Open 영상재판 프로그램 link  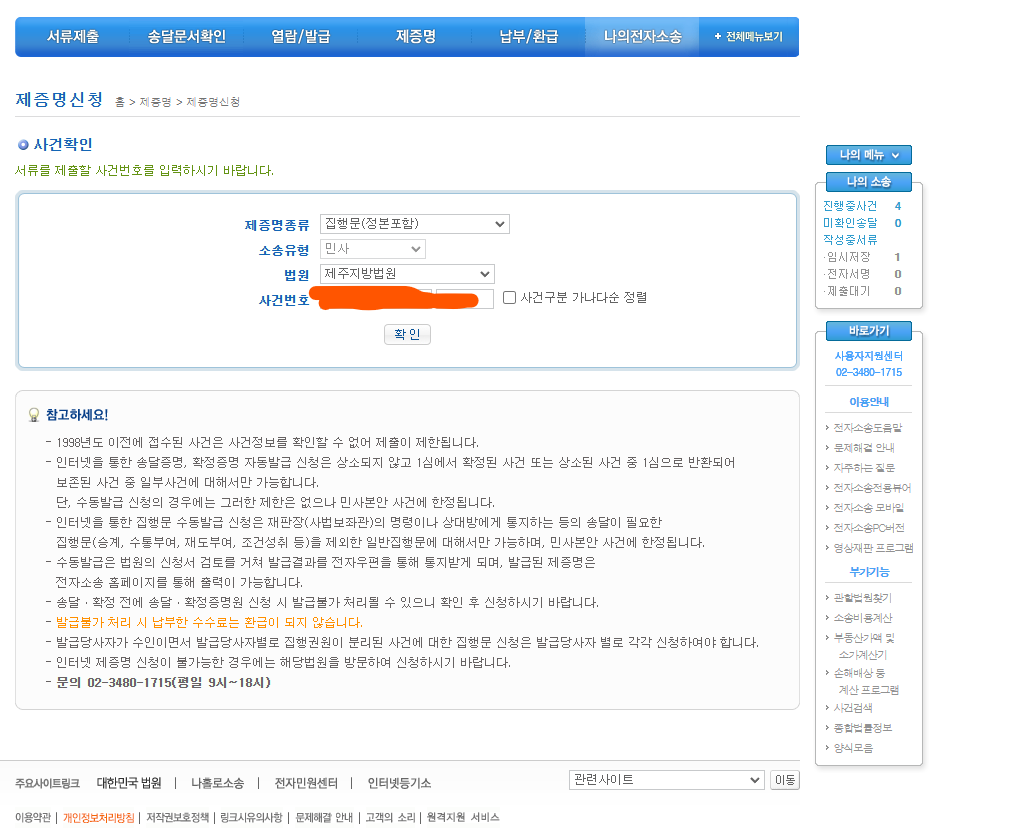coord(873,547)
